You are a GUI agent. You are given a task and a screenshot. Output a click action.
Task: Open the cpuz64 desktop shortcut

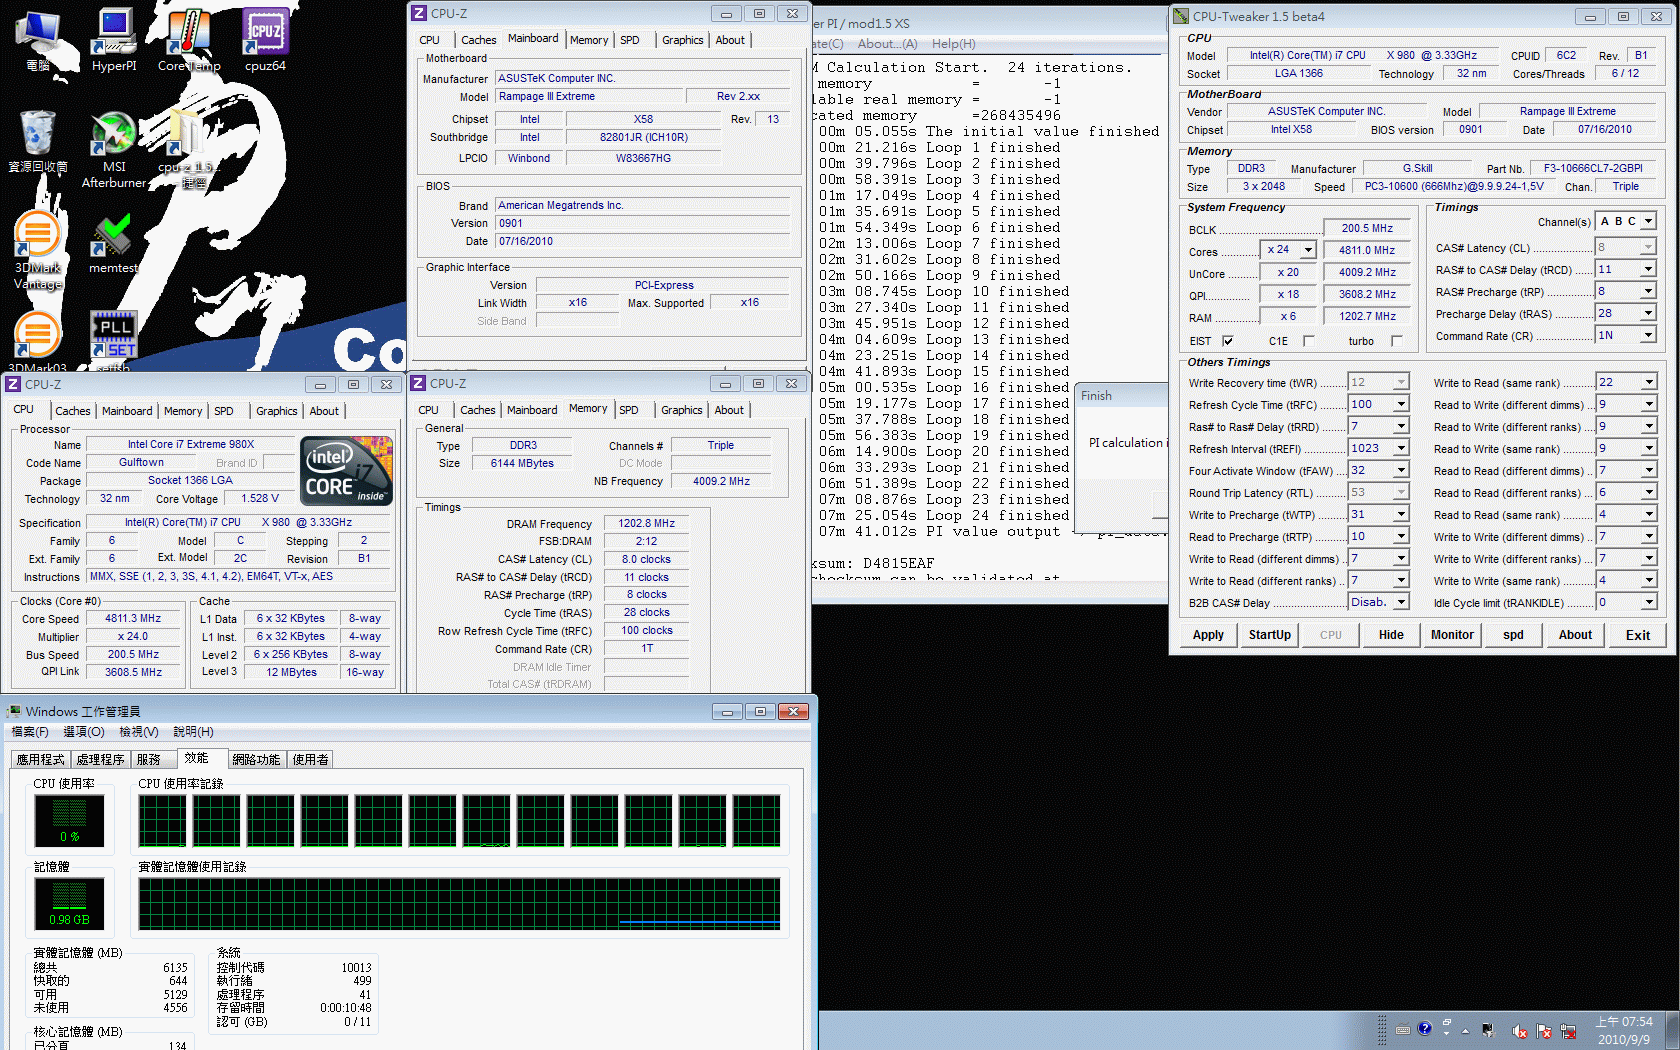tap(265, 40)
